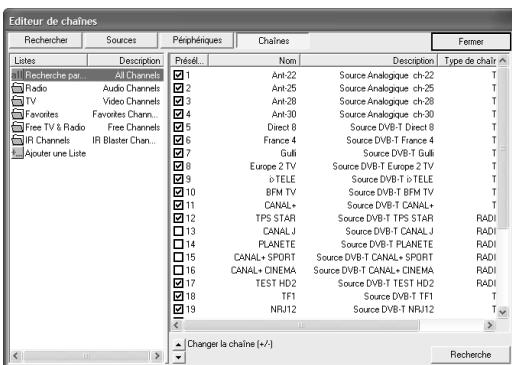
Task: Select the 'TEST HD2' channel name
Action: click(x=276, y=283)
